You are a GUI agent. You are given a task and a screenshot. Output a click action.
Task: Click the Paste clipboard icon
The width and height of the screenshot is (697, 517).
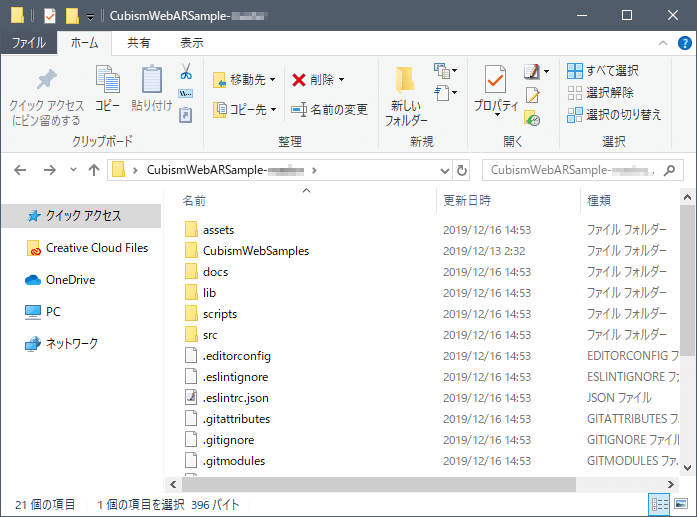click(152, 80)
